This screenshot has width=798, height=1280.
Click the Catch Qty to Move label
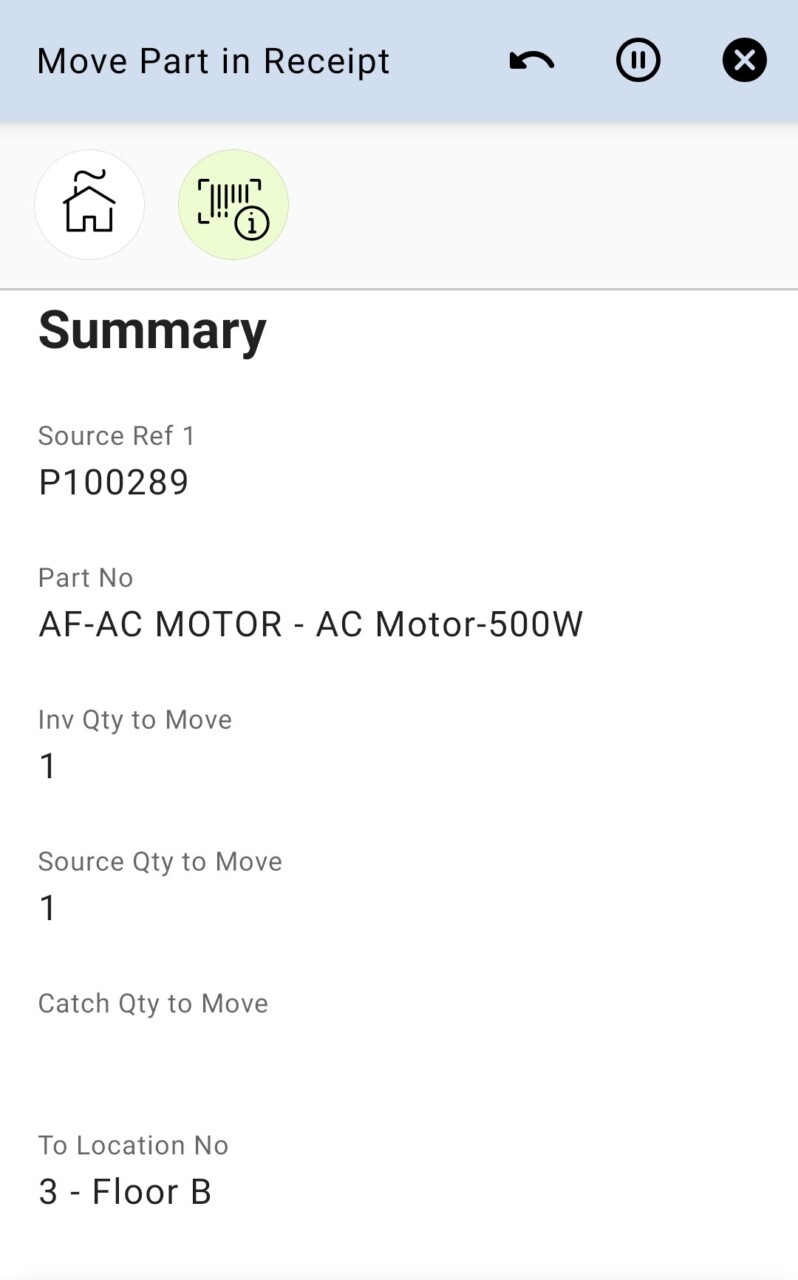153,1004
